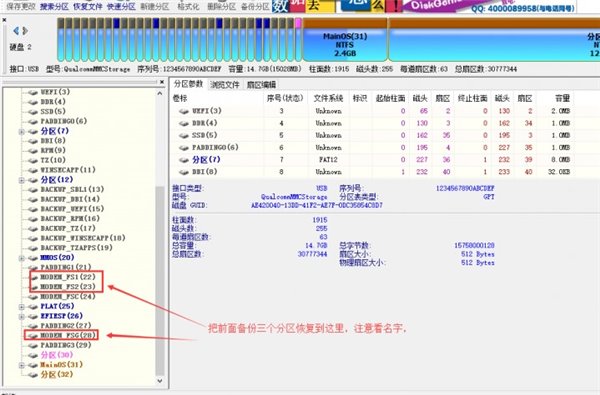Sort by the 文件系统 column header
The height and width of the screenshot is (395, 600).
328,98
